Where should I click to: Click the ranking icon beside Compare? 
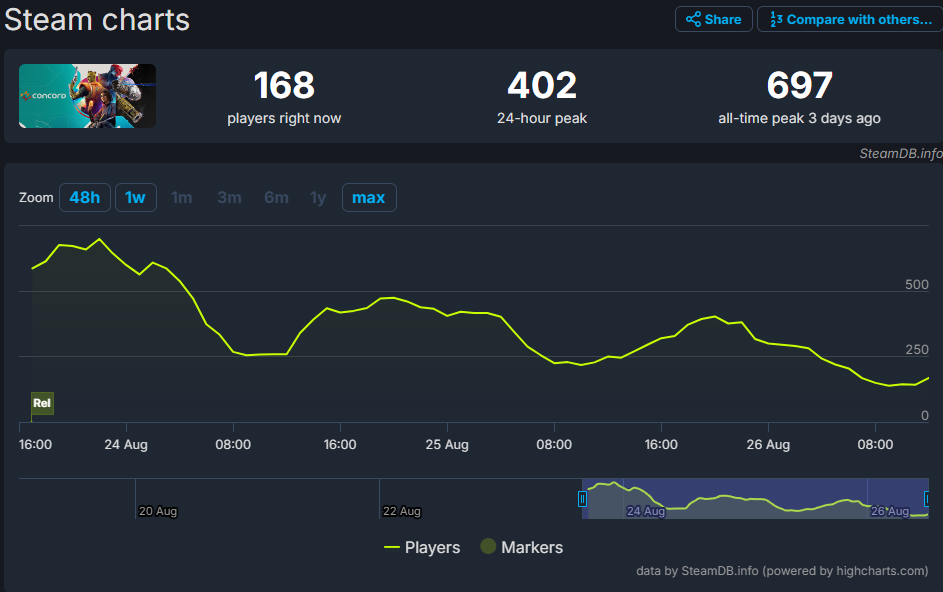tap(776, 20)
